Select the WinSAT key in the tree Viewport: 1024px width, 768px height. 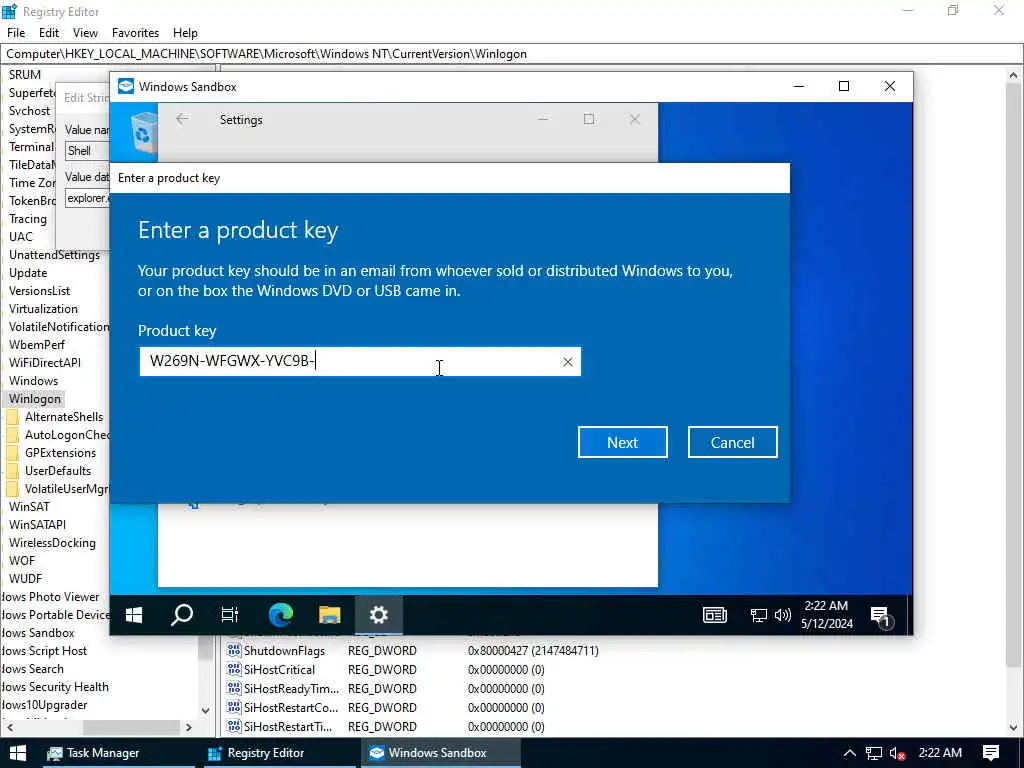pos(29,507)
